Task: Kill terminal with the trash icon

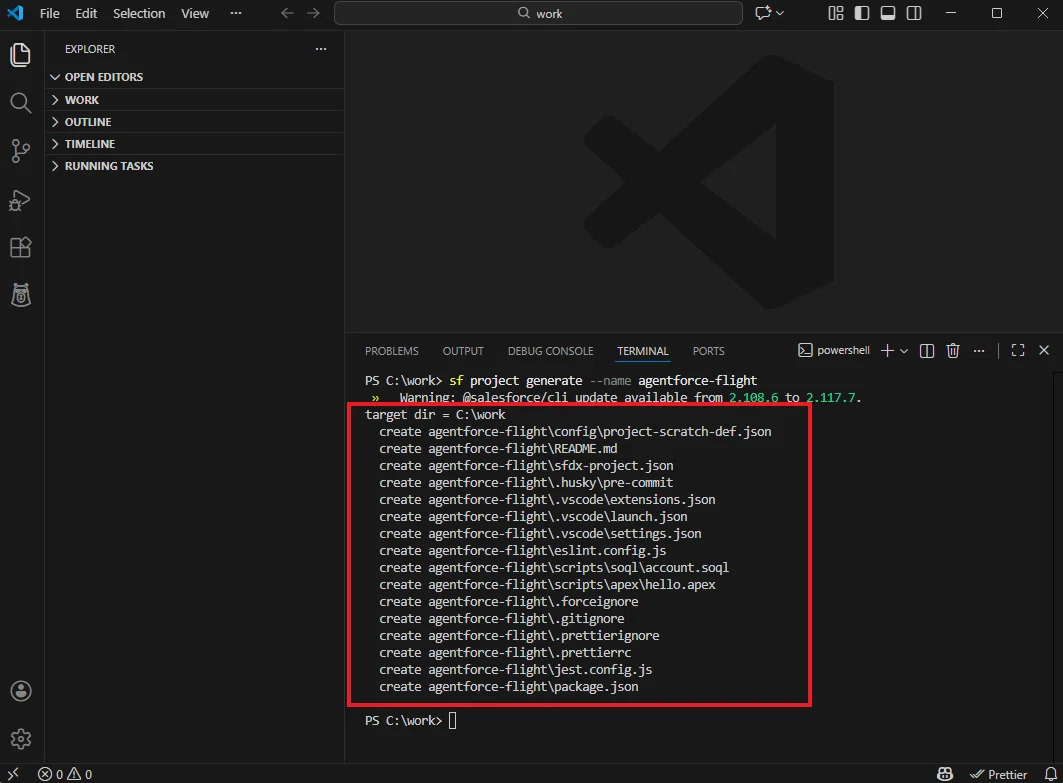Action: tap(952, 350)
